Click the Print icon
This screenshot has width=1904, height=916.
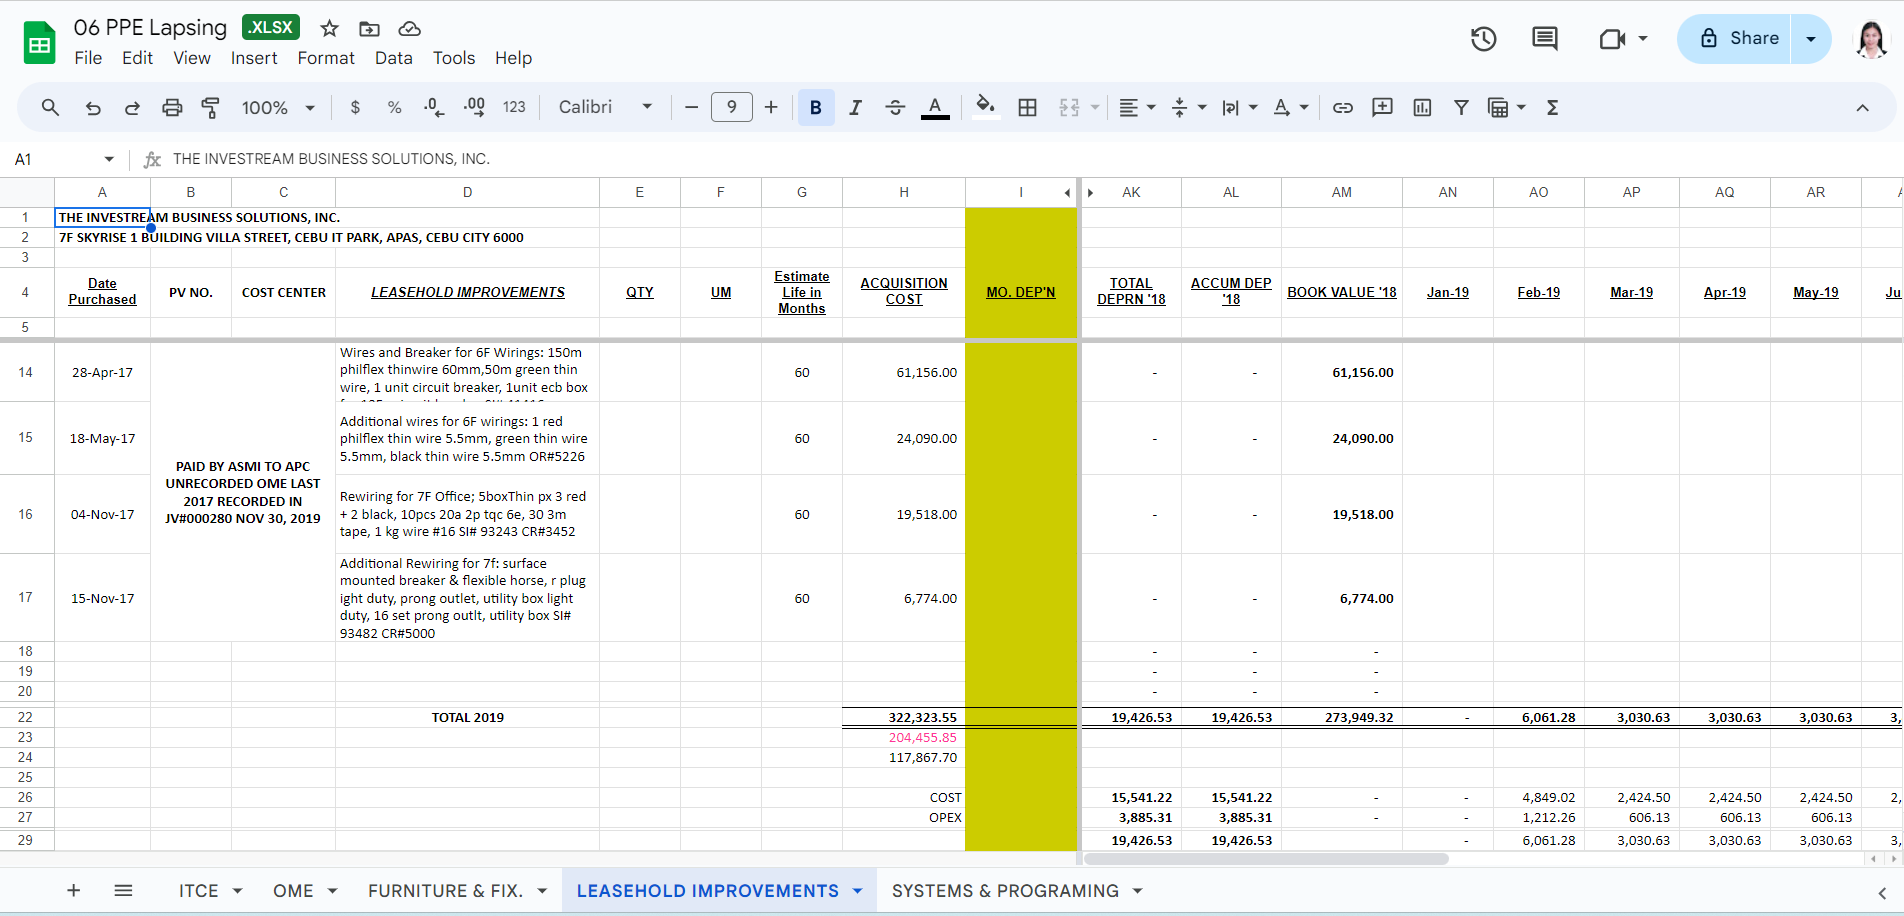172,108
